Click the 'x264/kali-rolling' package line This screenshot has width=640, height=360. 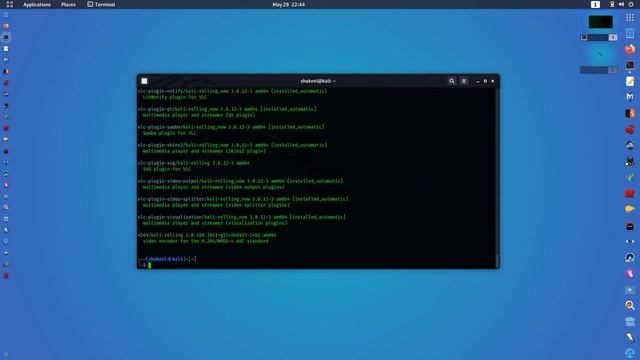click(207, 235)
